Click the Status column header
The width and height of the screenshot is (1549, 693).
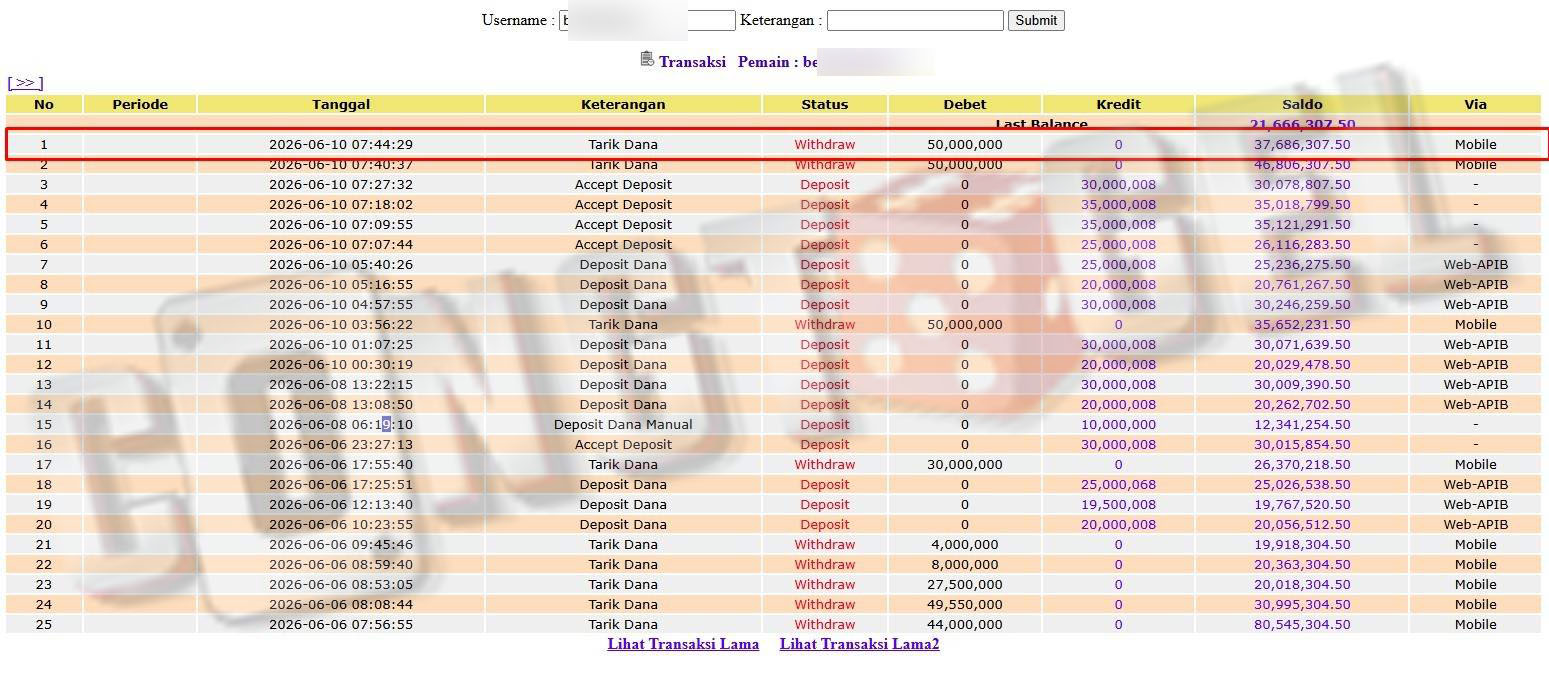[825, 104]
